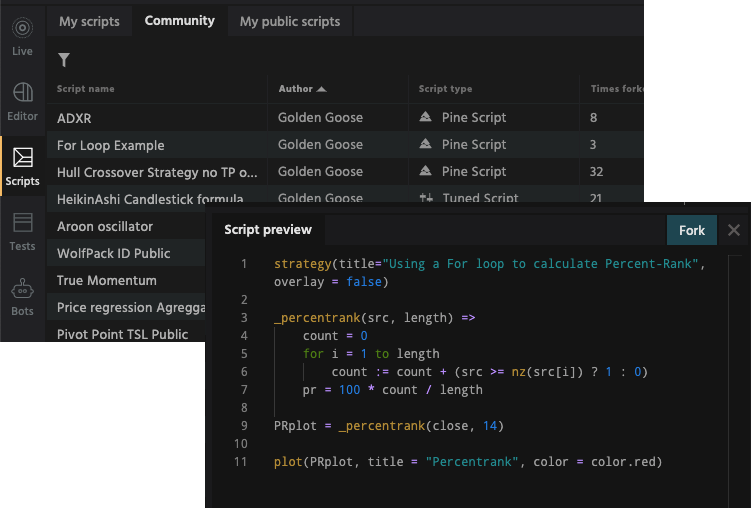
Task: Sort by Script type column header
Action: click(445, 89)
